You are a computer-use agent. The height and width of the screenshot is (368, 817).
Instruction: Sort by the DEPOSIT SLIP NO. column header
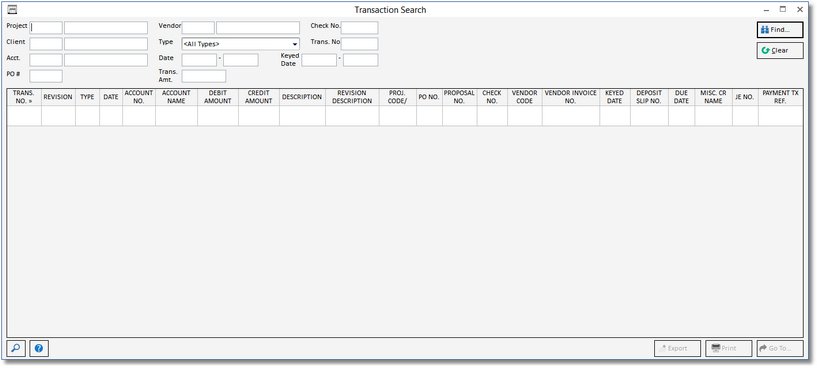tap(649, 97)
